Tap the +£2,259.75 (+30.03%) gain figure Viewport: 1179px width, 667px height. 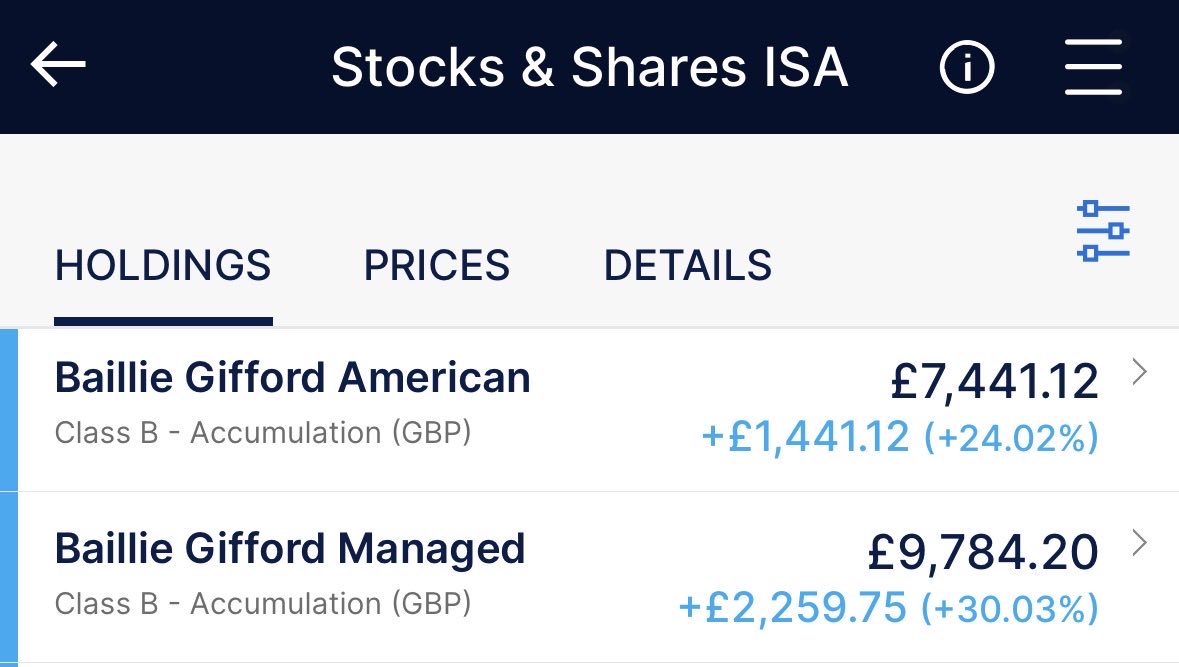point(889,608)
